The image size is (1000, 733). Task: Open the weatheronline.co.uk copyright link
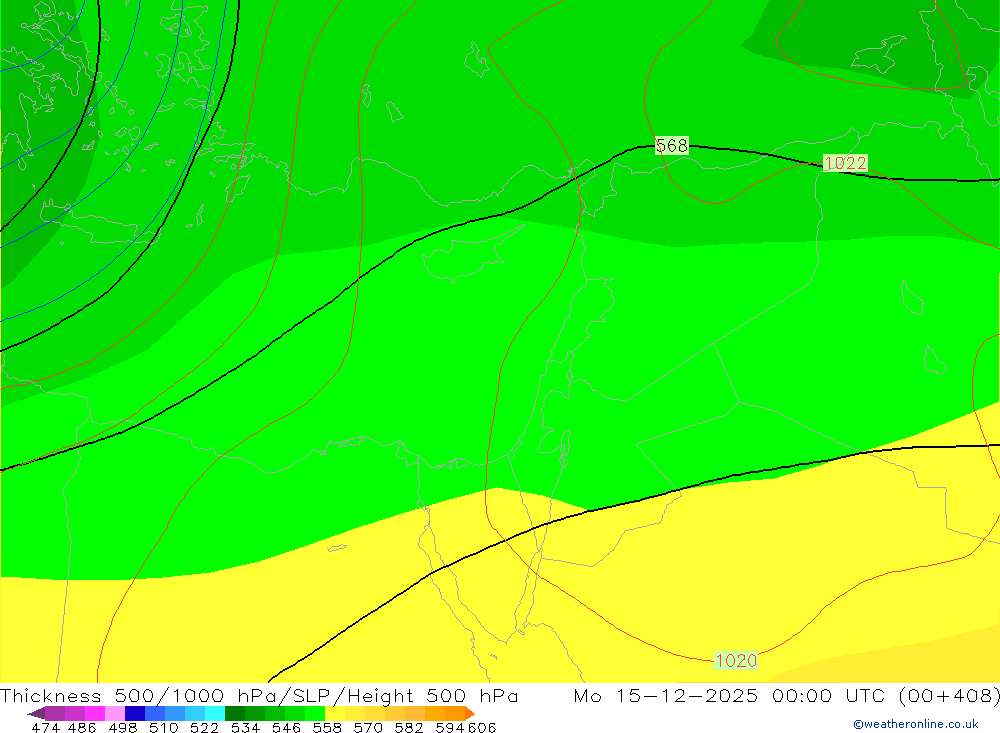coord(915,724)
